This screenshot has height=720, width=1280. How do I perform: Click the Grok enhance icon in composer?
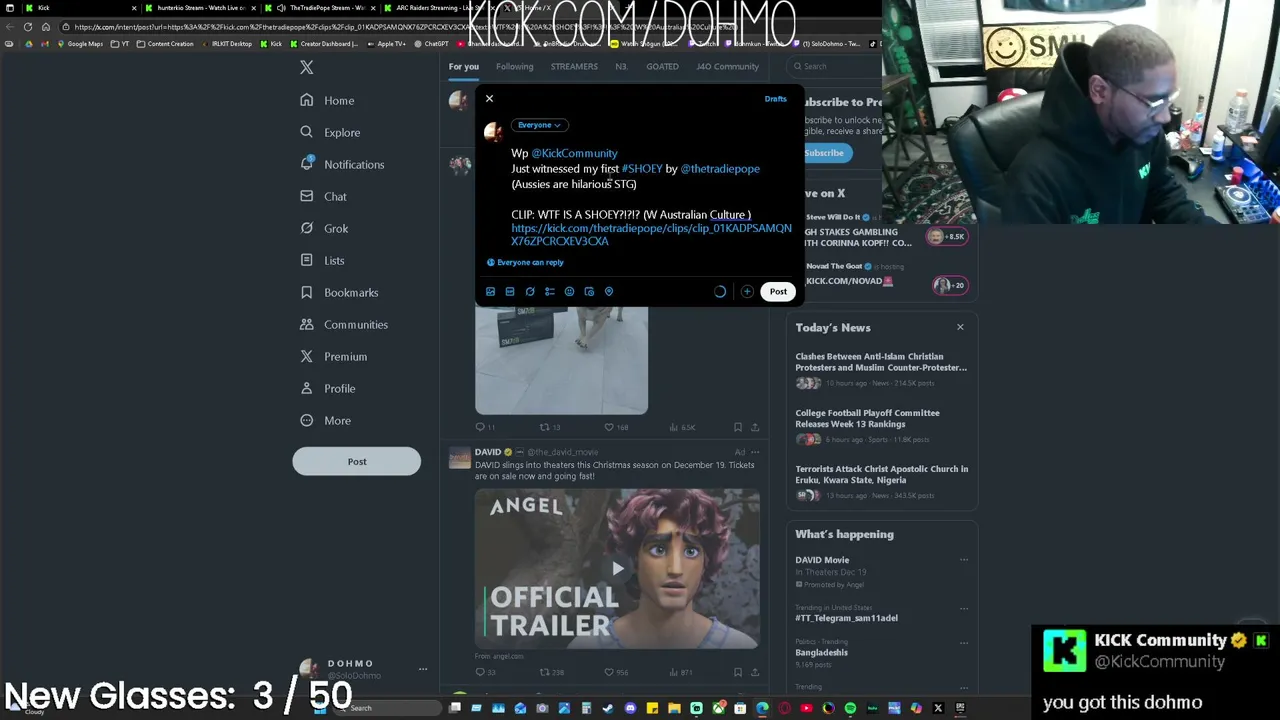click(x=530, y=291)
